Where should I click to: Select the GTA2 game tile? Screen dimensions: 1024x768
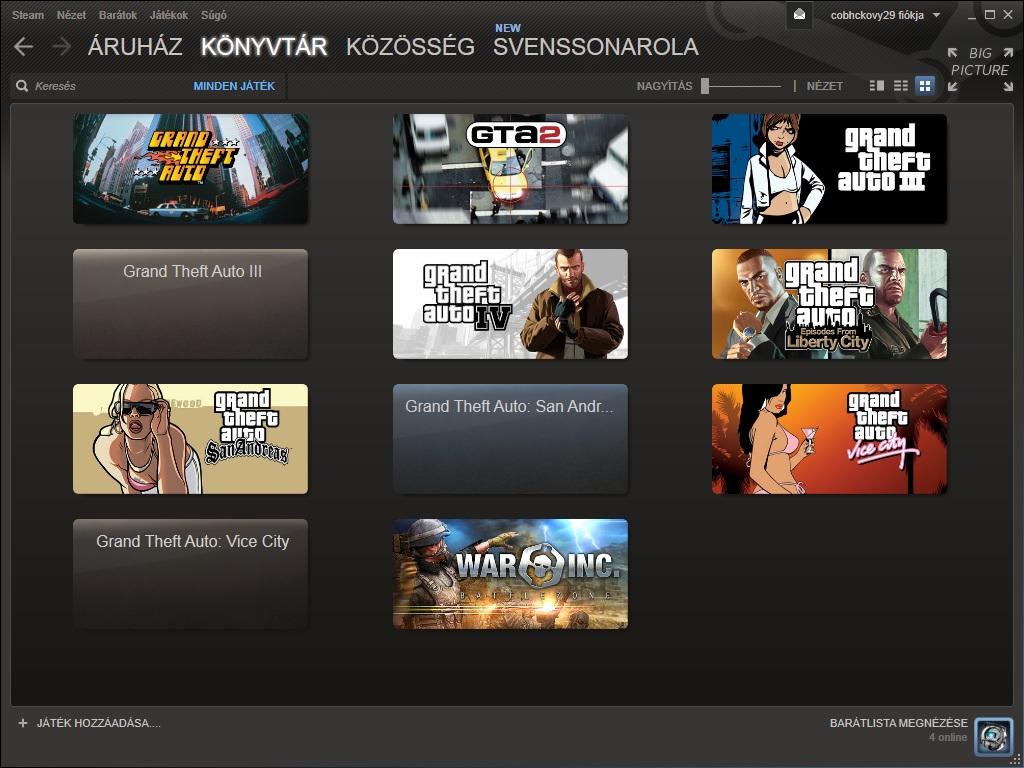pyautogui.click(x=510, y=168)
